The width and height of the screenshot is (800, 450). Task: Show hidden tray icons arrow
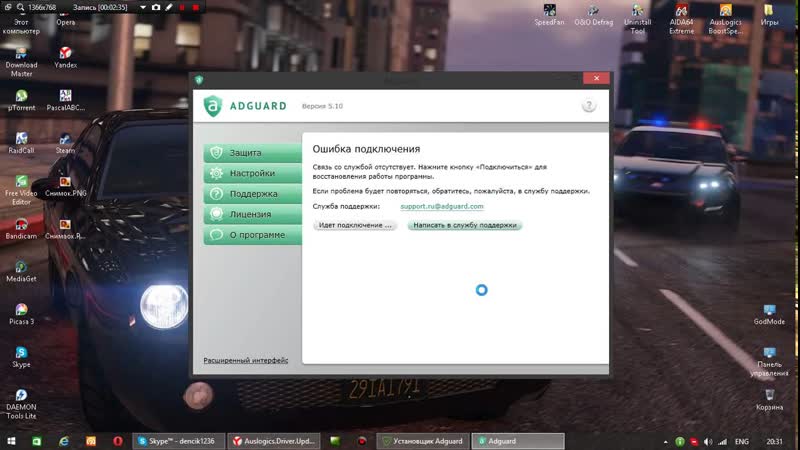coord(665,442)
